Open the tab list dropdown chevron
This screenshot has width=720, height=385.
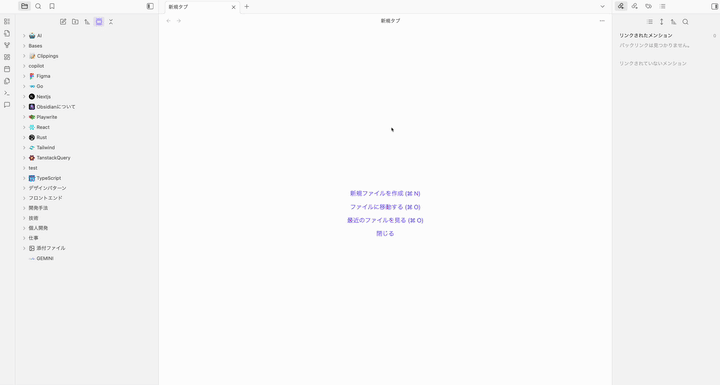[602, 6]
